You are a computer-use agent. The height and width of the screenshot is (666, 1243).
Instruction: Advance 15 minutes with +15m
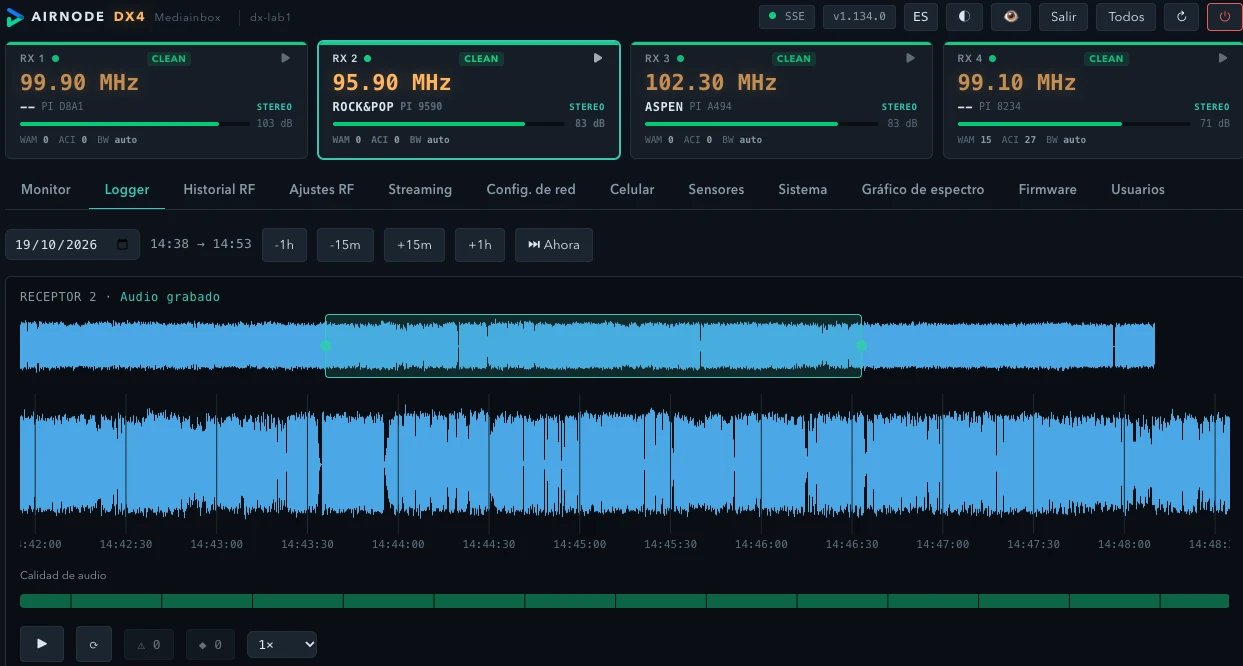(414, 245)
